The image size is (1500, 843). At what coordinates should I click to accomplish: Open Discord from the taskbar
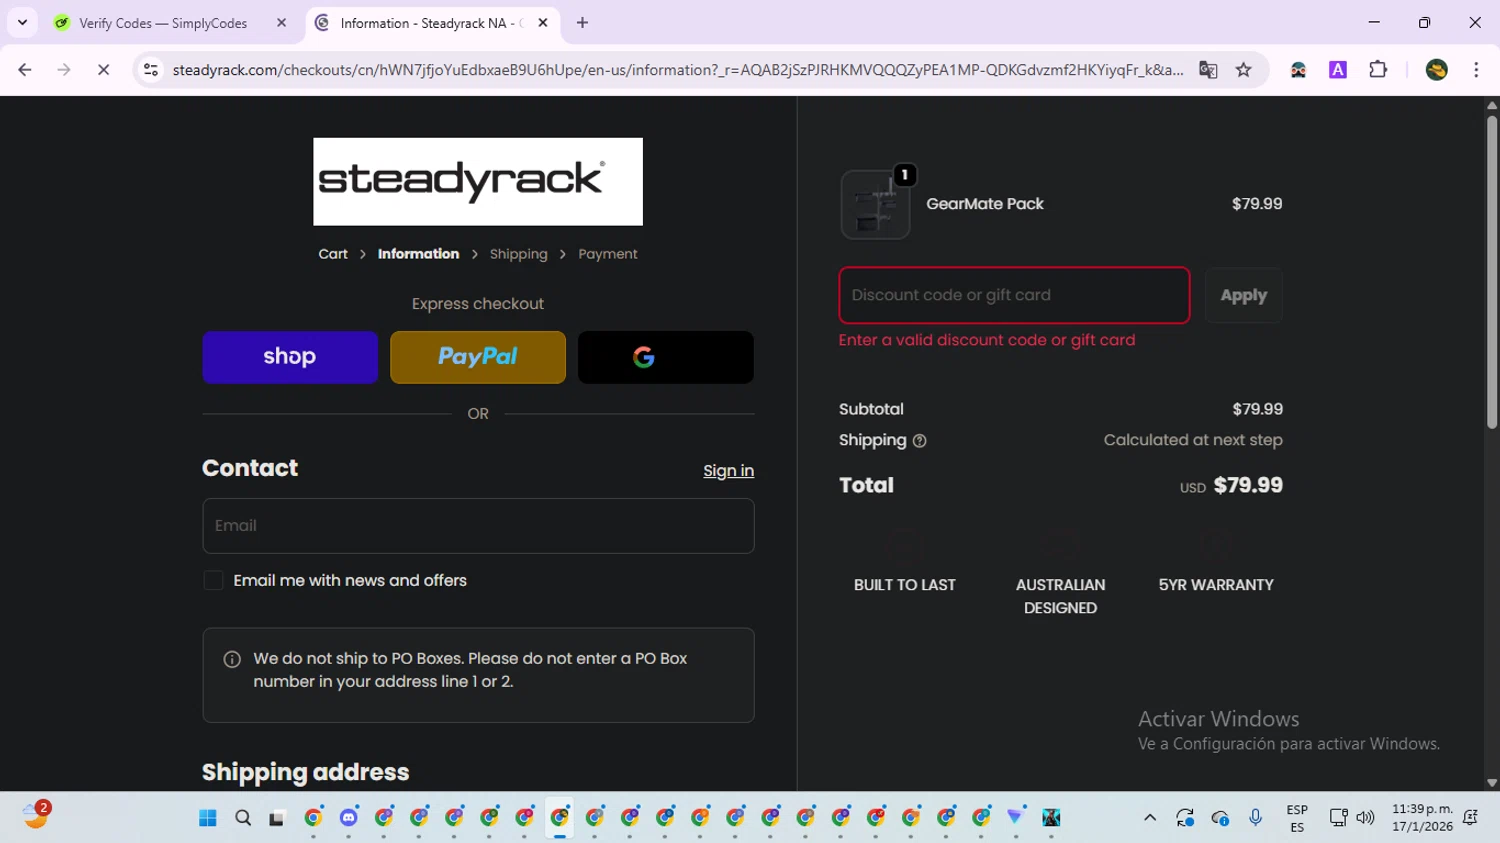click(348, 818)
